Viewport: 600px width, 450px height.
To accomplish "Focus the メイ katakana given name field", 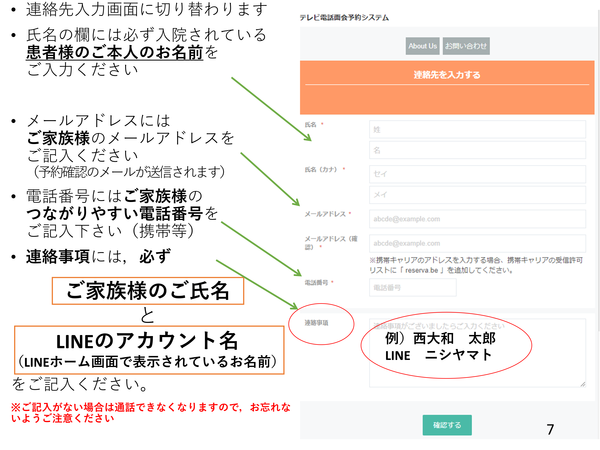I will click(476, 195).
